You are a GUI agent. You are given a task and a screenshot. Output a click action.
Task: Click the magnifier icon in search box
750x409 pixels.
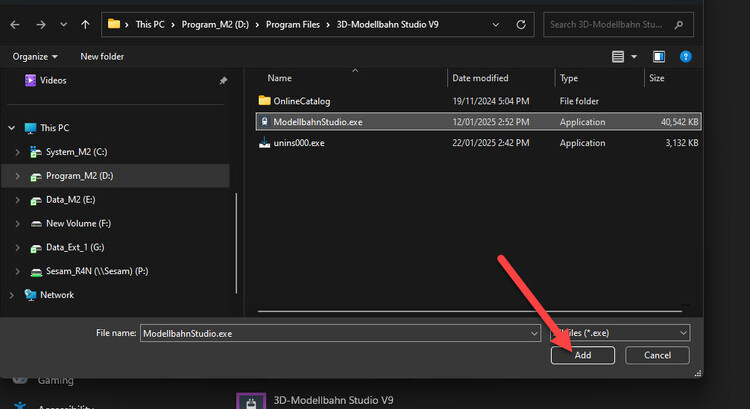[x=678, y=24]
